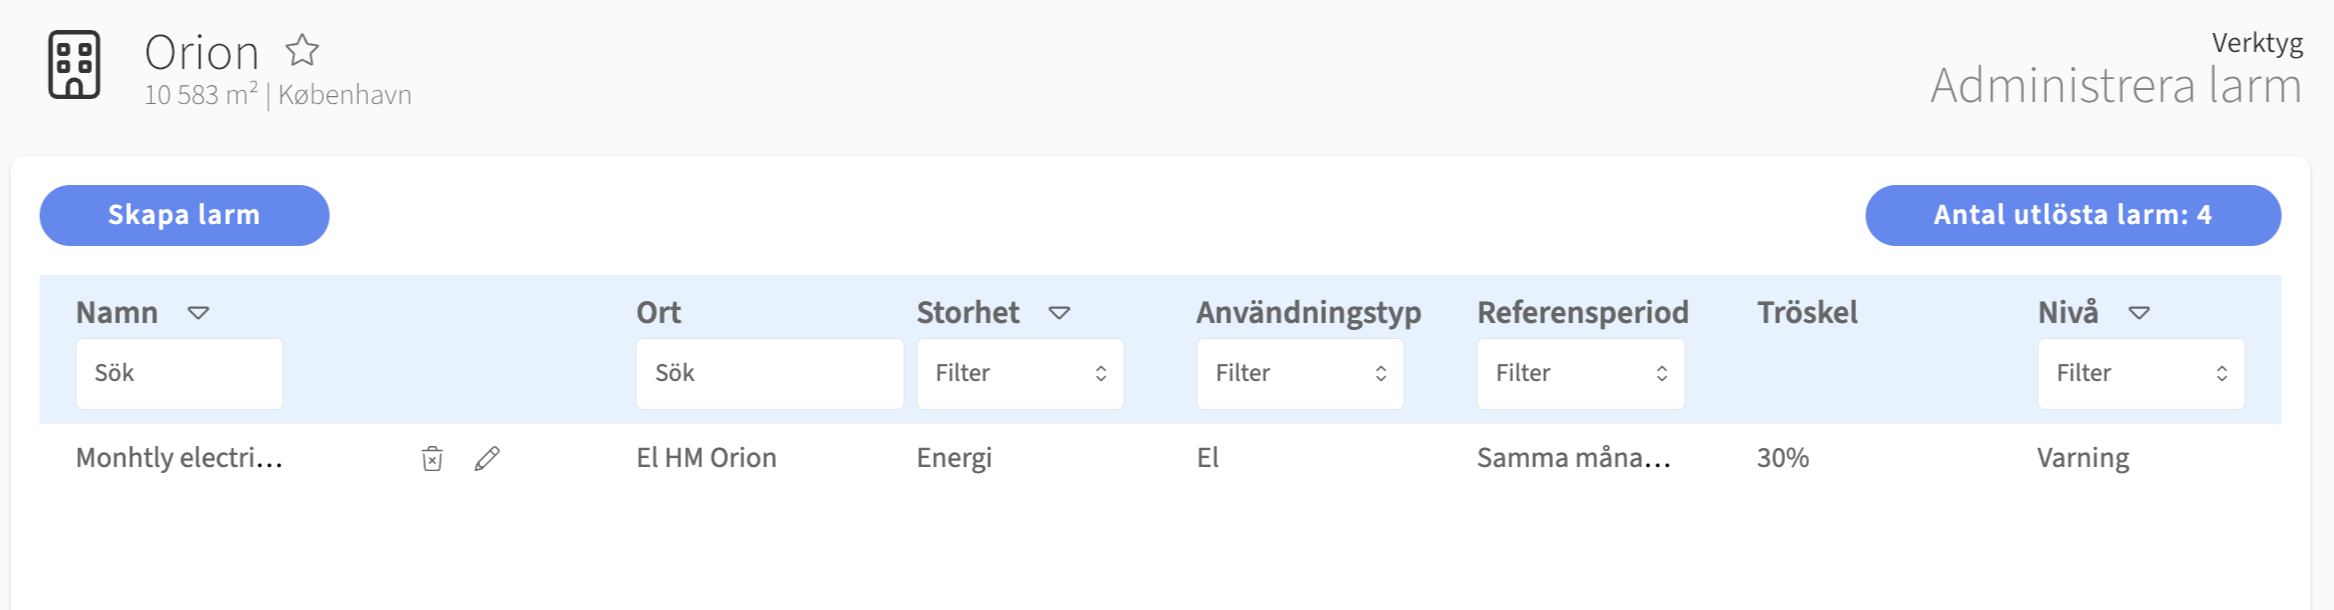Image resolution: width=2334 pixels, height=610 pixels.
Task: Open the Storhet filter dropdown
Action: point(1020,373)
